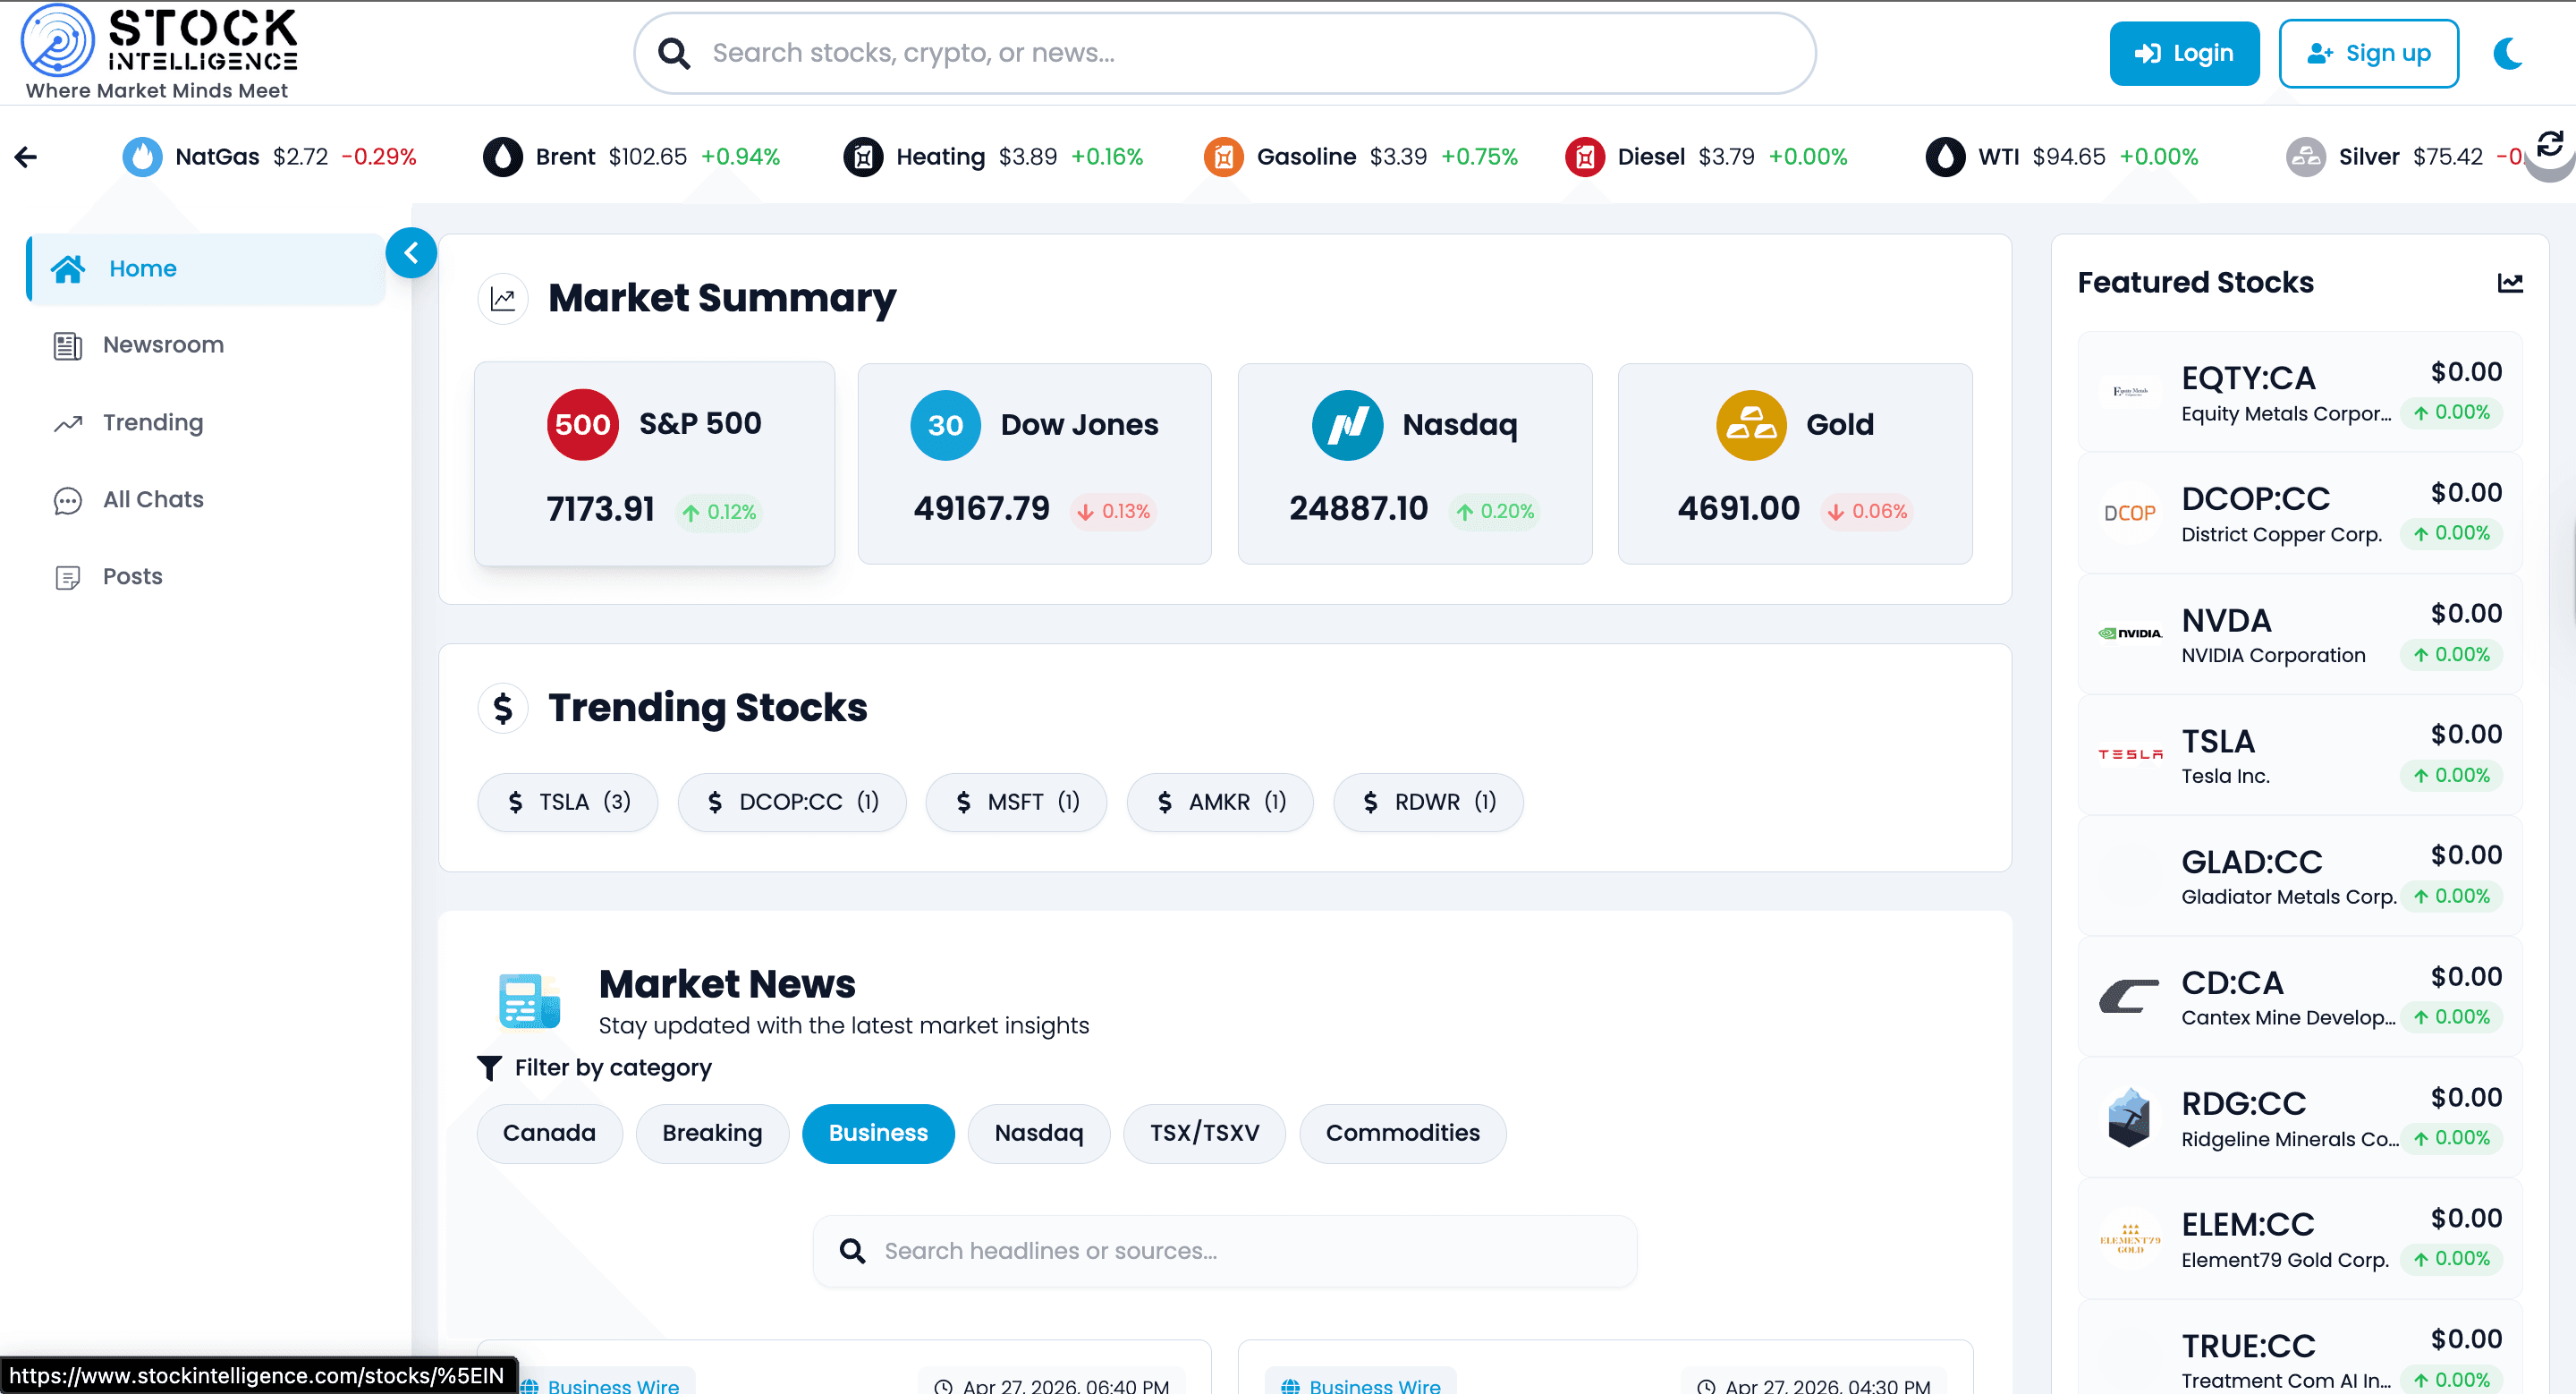2576x1394 pixels.
Task: Click the Gold bars icon
Action: pyautogui.click(x=1751, y=426)
